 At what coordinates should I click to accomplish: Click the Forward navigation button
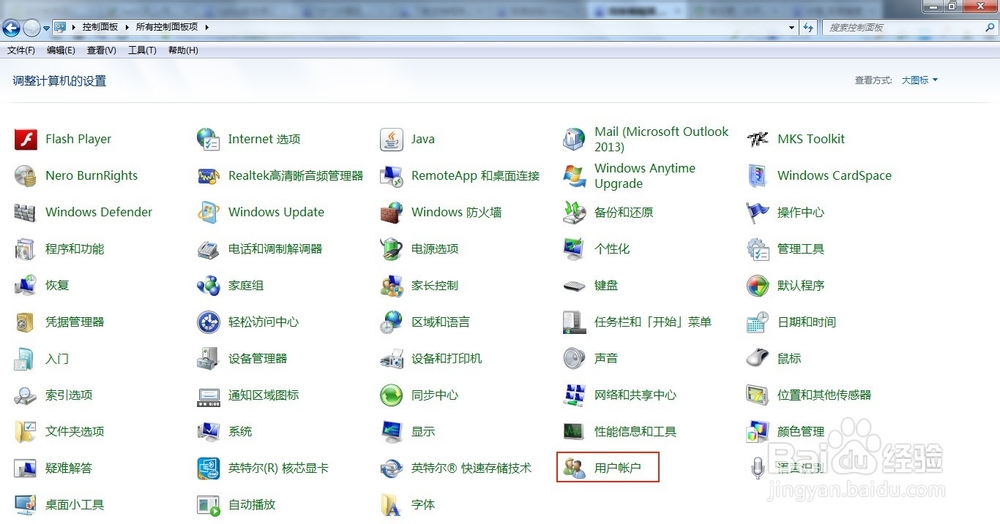(31, 27)
